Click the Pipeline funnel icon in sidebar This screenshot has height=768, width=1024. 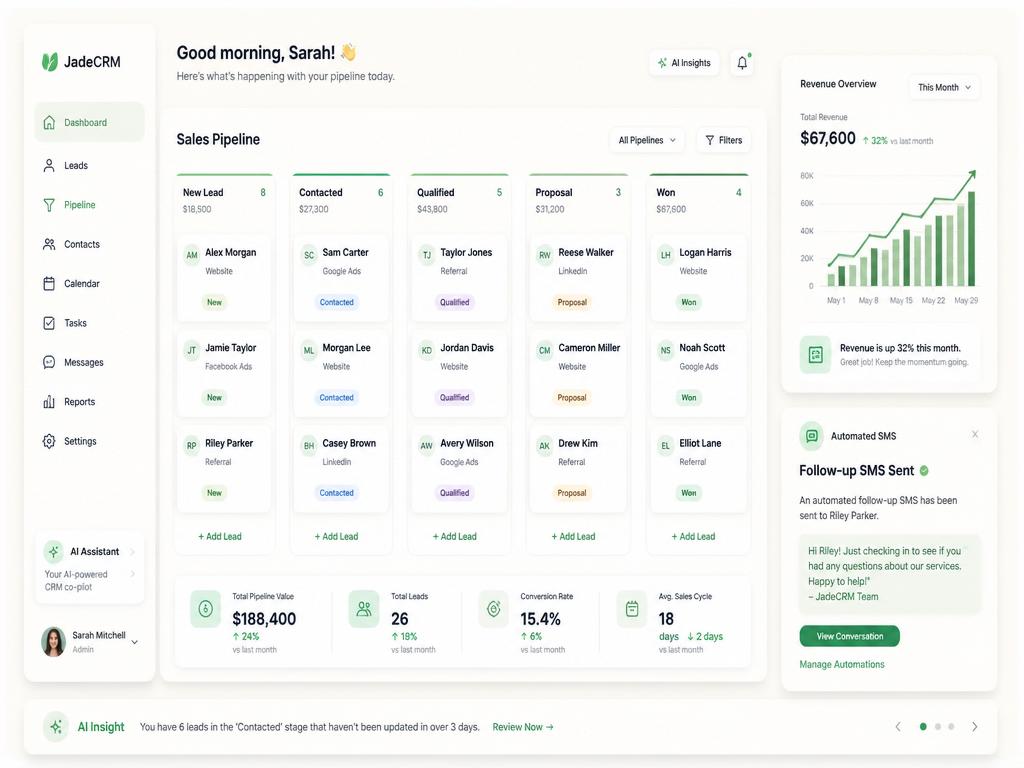point(49,205)
